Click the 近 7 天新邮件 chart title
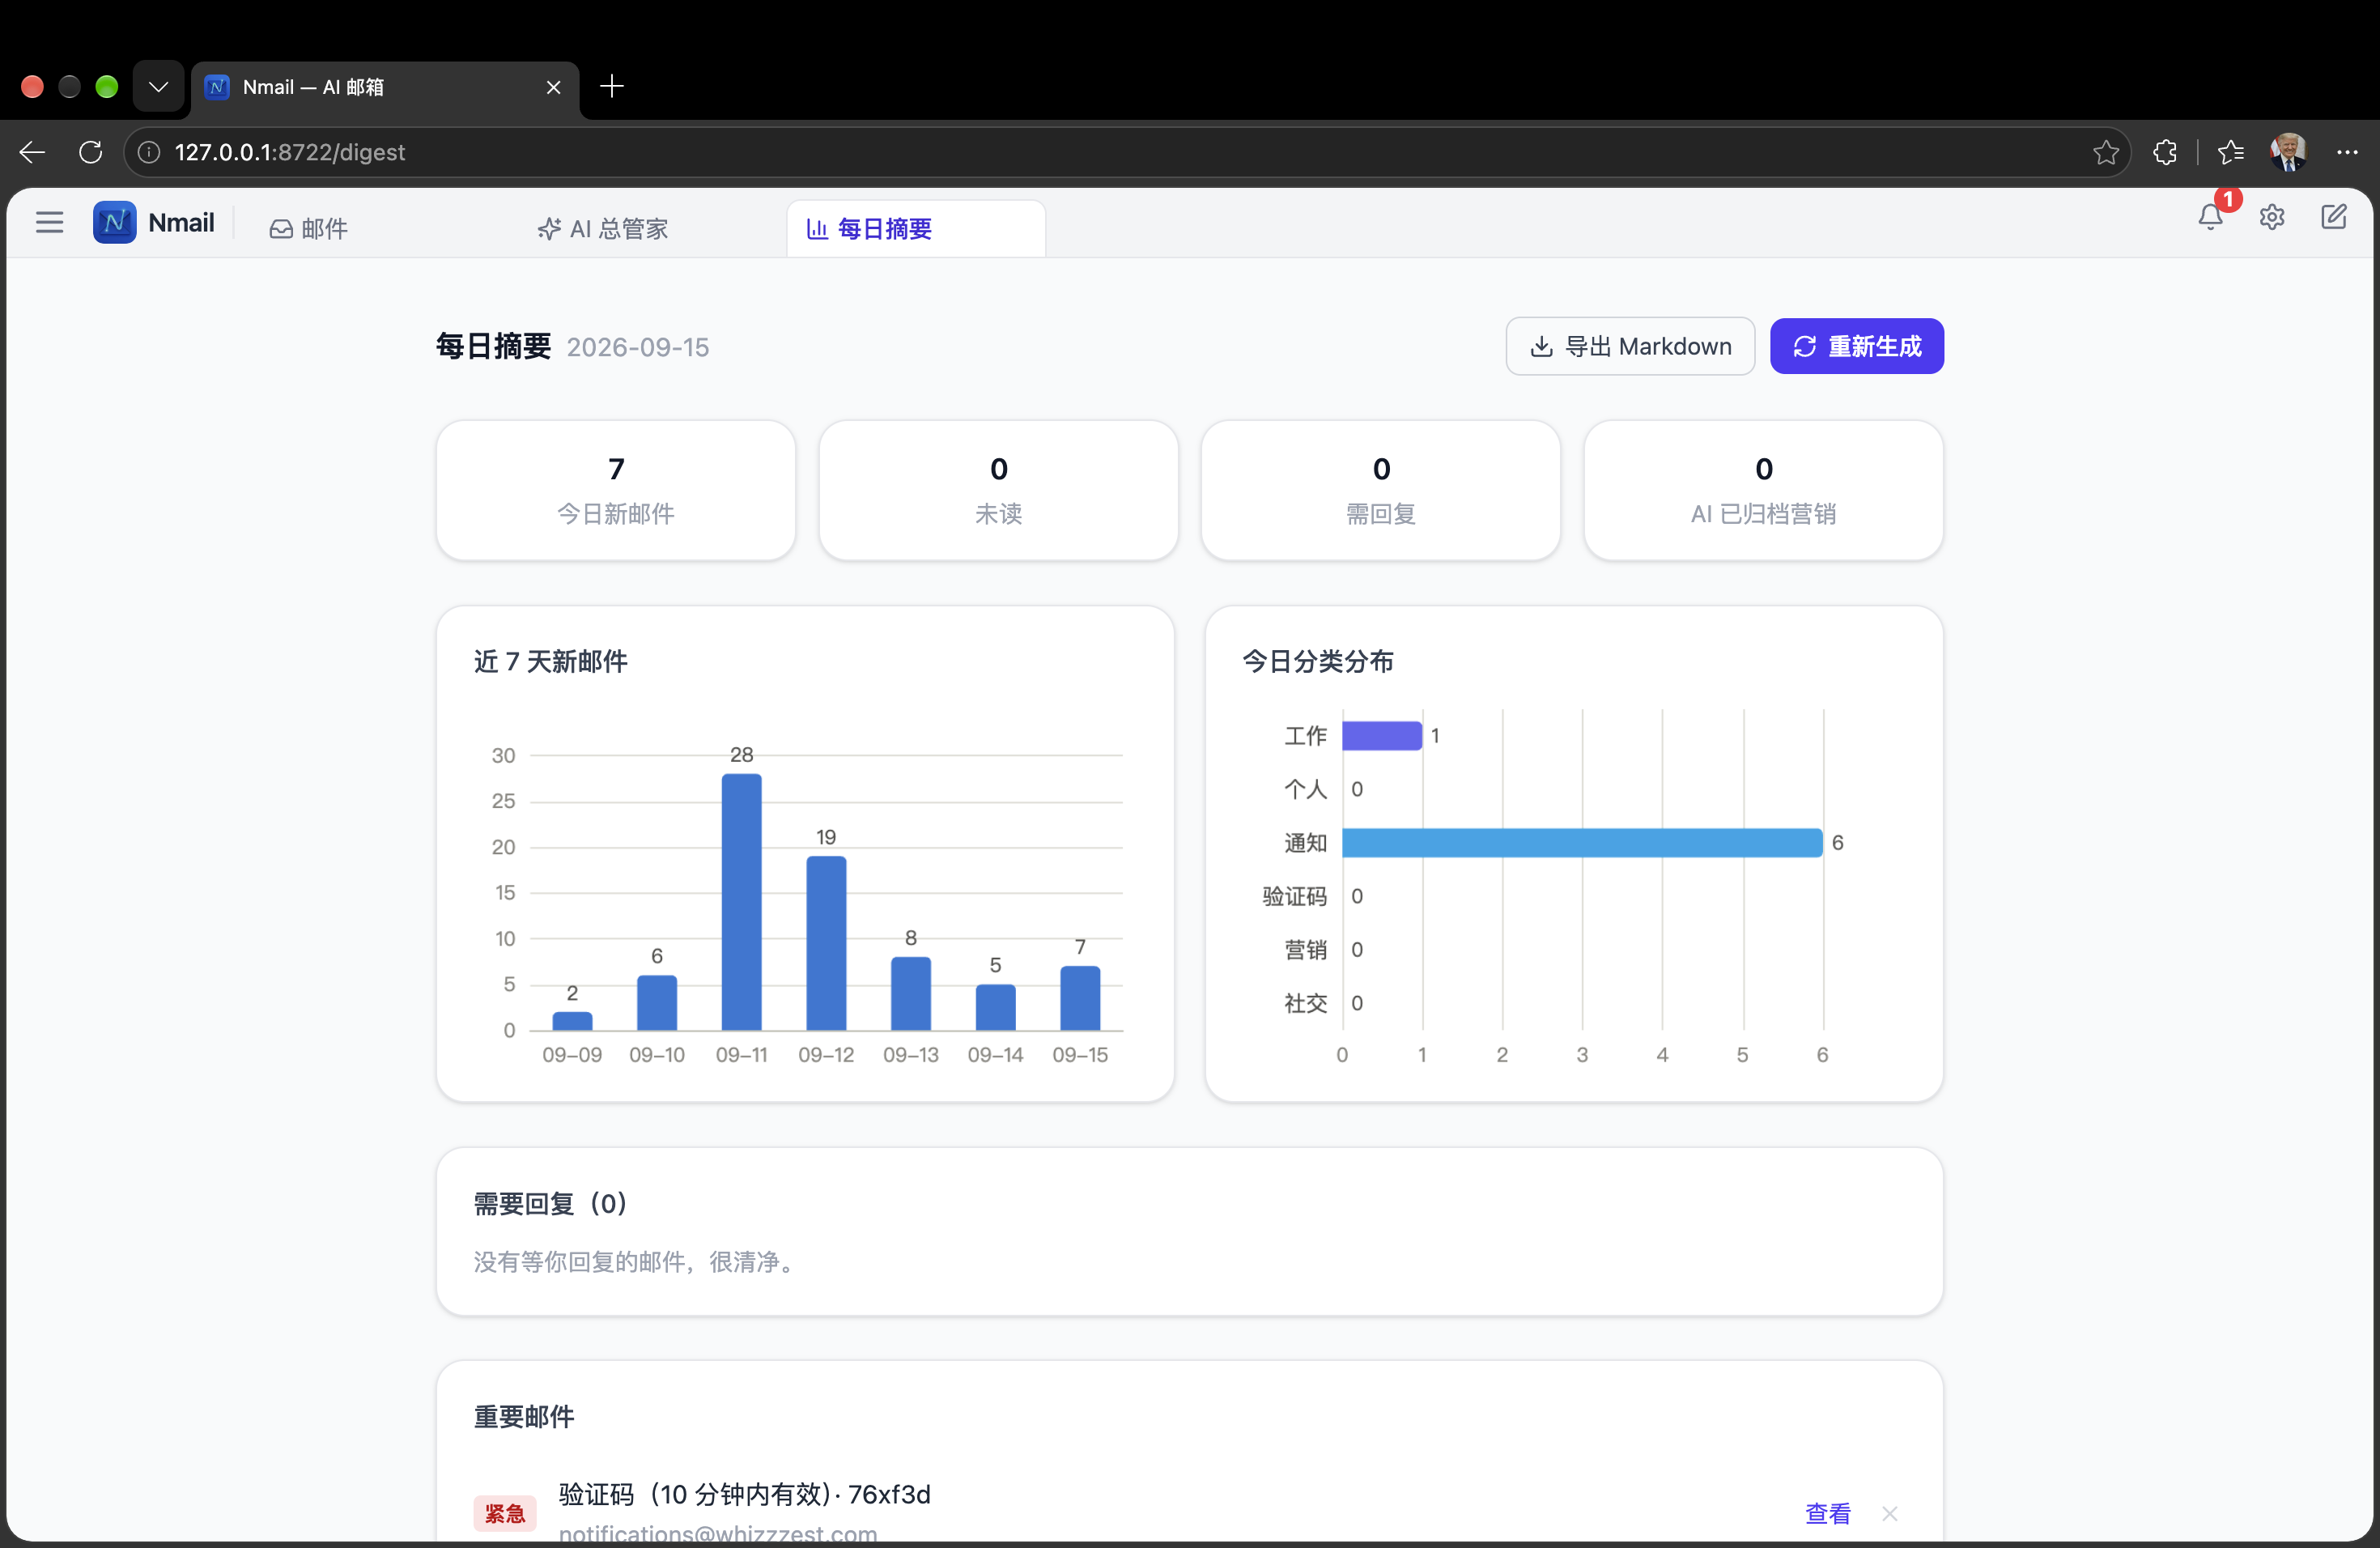2380x1548 pixels. (x=551, y=661)
